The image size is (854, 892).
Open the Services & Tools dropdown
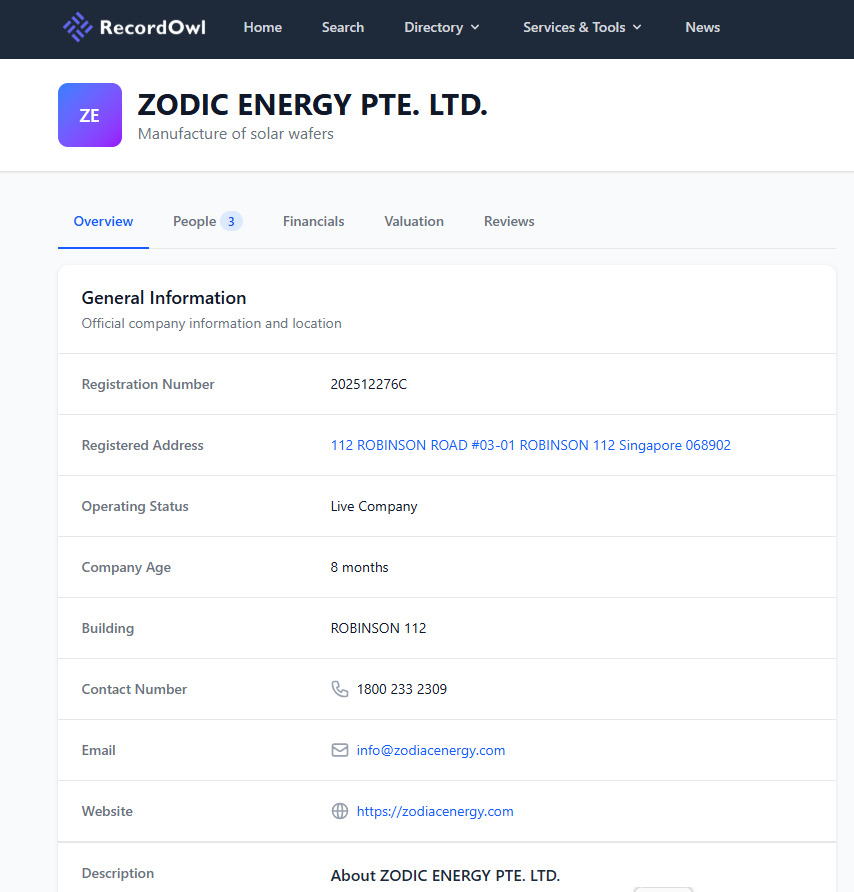582,27
